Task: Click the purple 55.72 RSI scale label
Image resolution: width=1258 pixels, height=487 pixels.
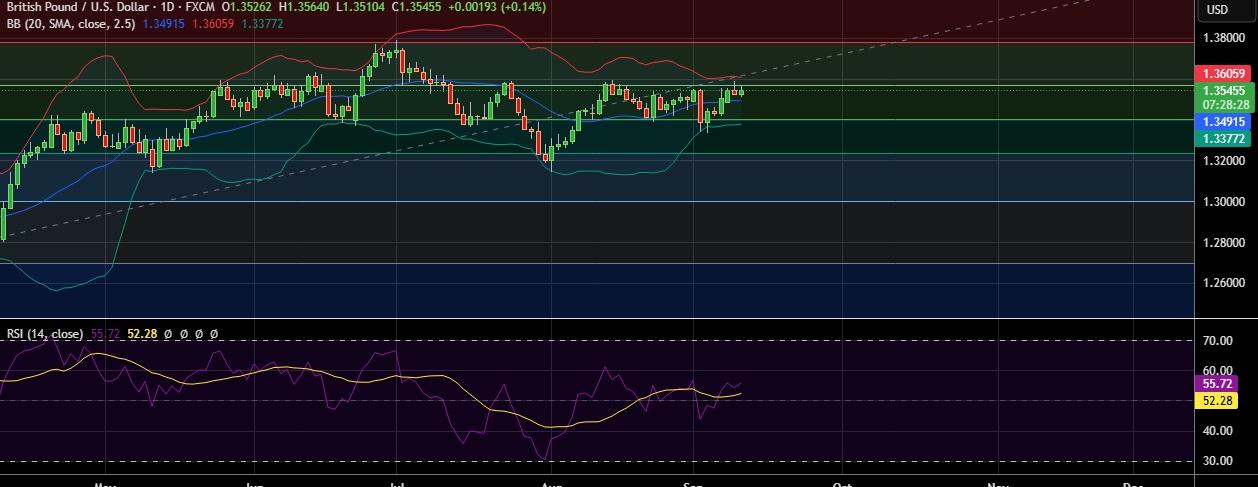Action: (1217, 383)
